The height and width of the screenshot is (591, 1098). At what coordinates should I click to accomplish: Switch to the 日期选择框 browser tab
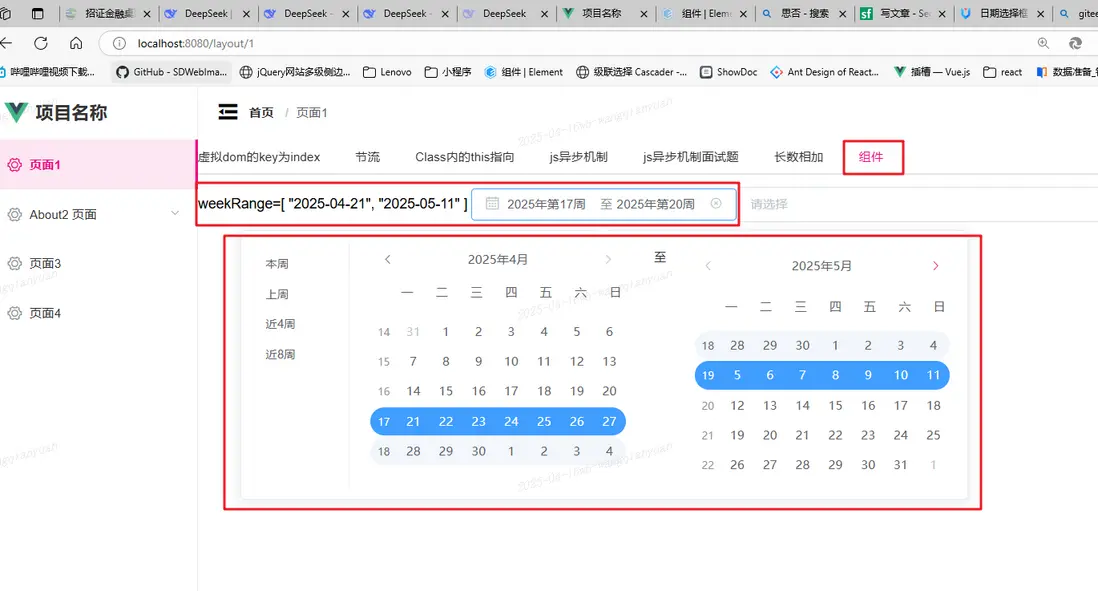[x=1004, y=13]
